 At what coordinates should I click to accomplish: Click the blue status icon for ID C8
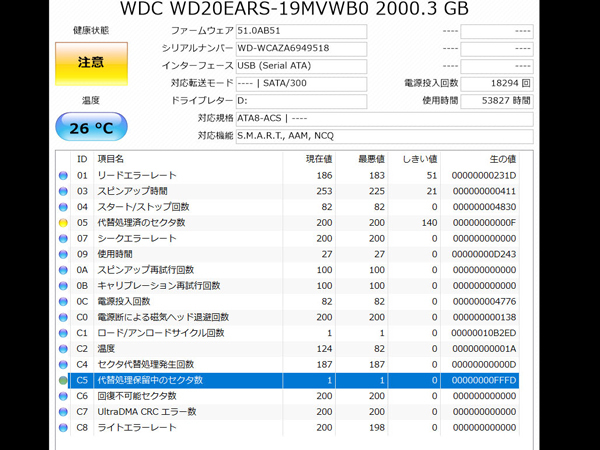63,428
